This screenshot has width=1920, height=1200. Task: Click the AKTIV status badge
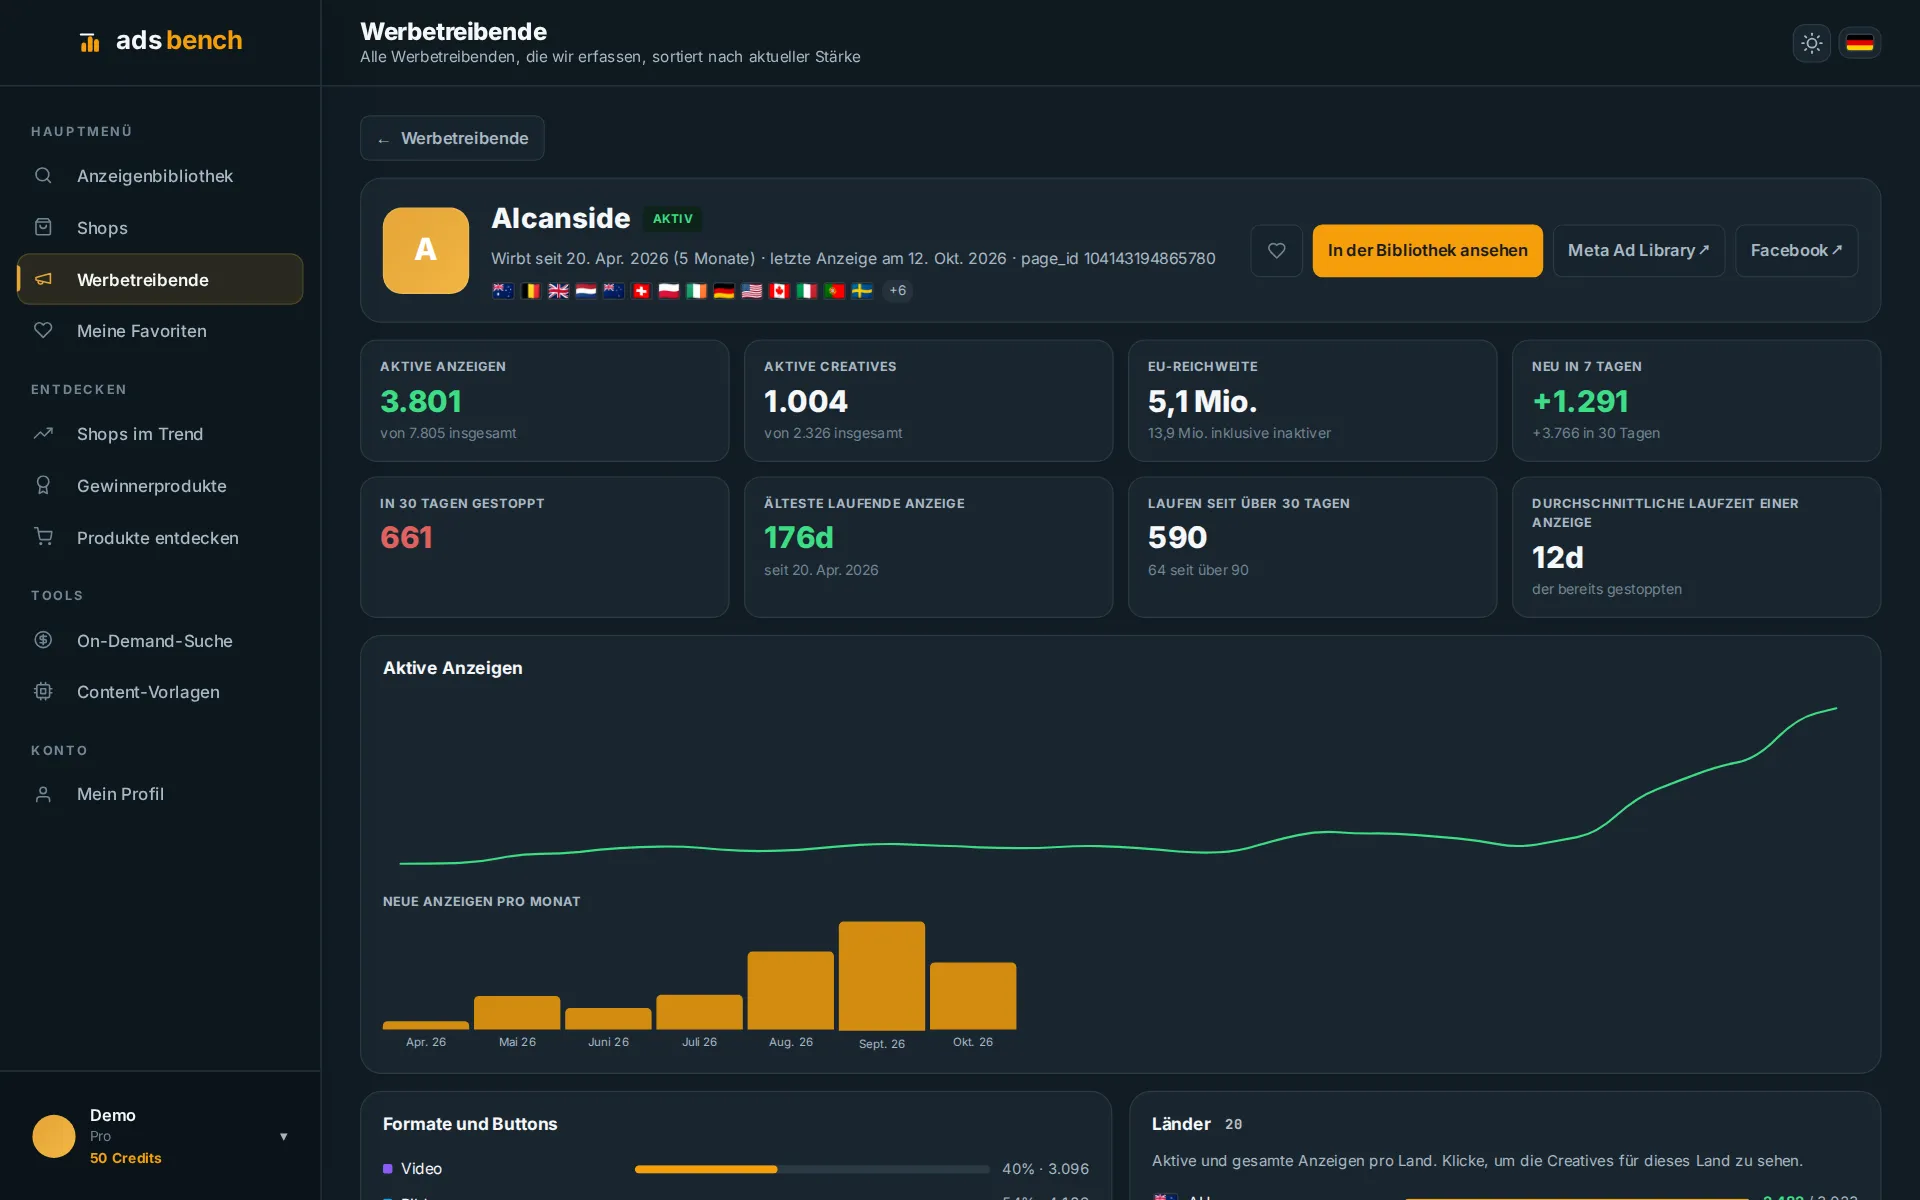[672, 219]
